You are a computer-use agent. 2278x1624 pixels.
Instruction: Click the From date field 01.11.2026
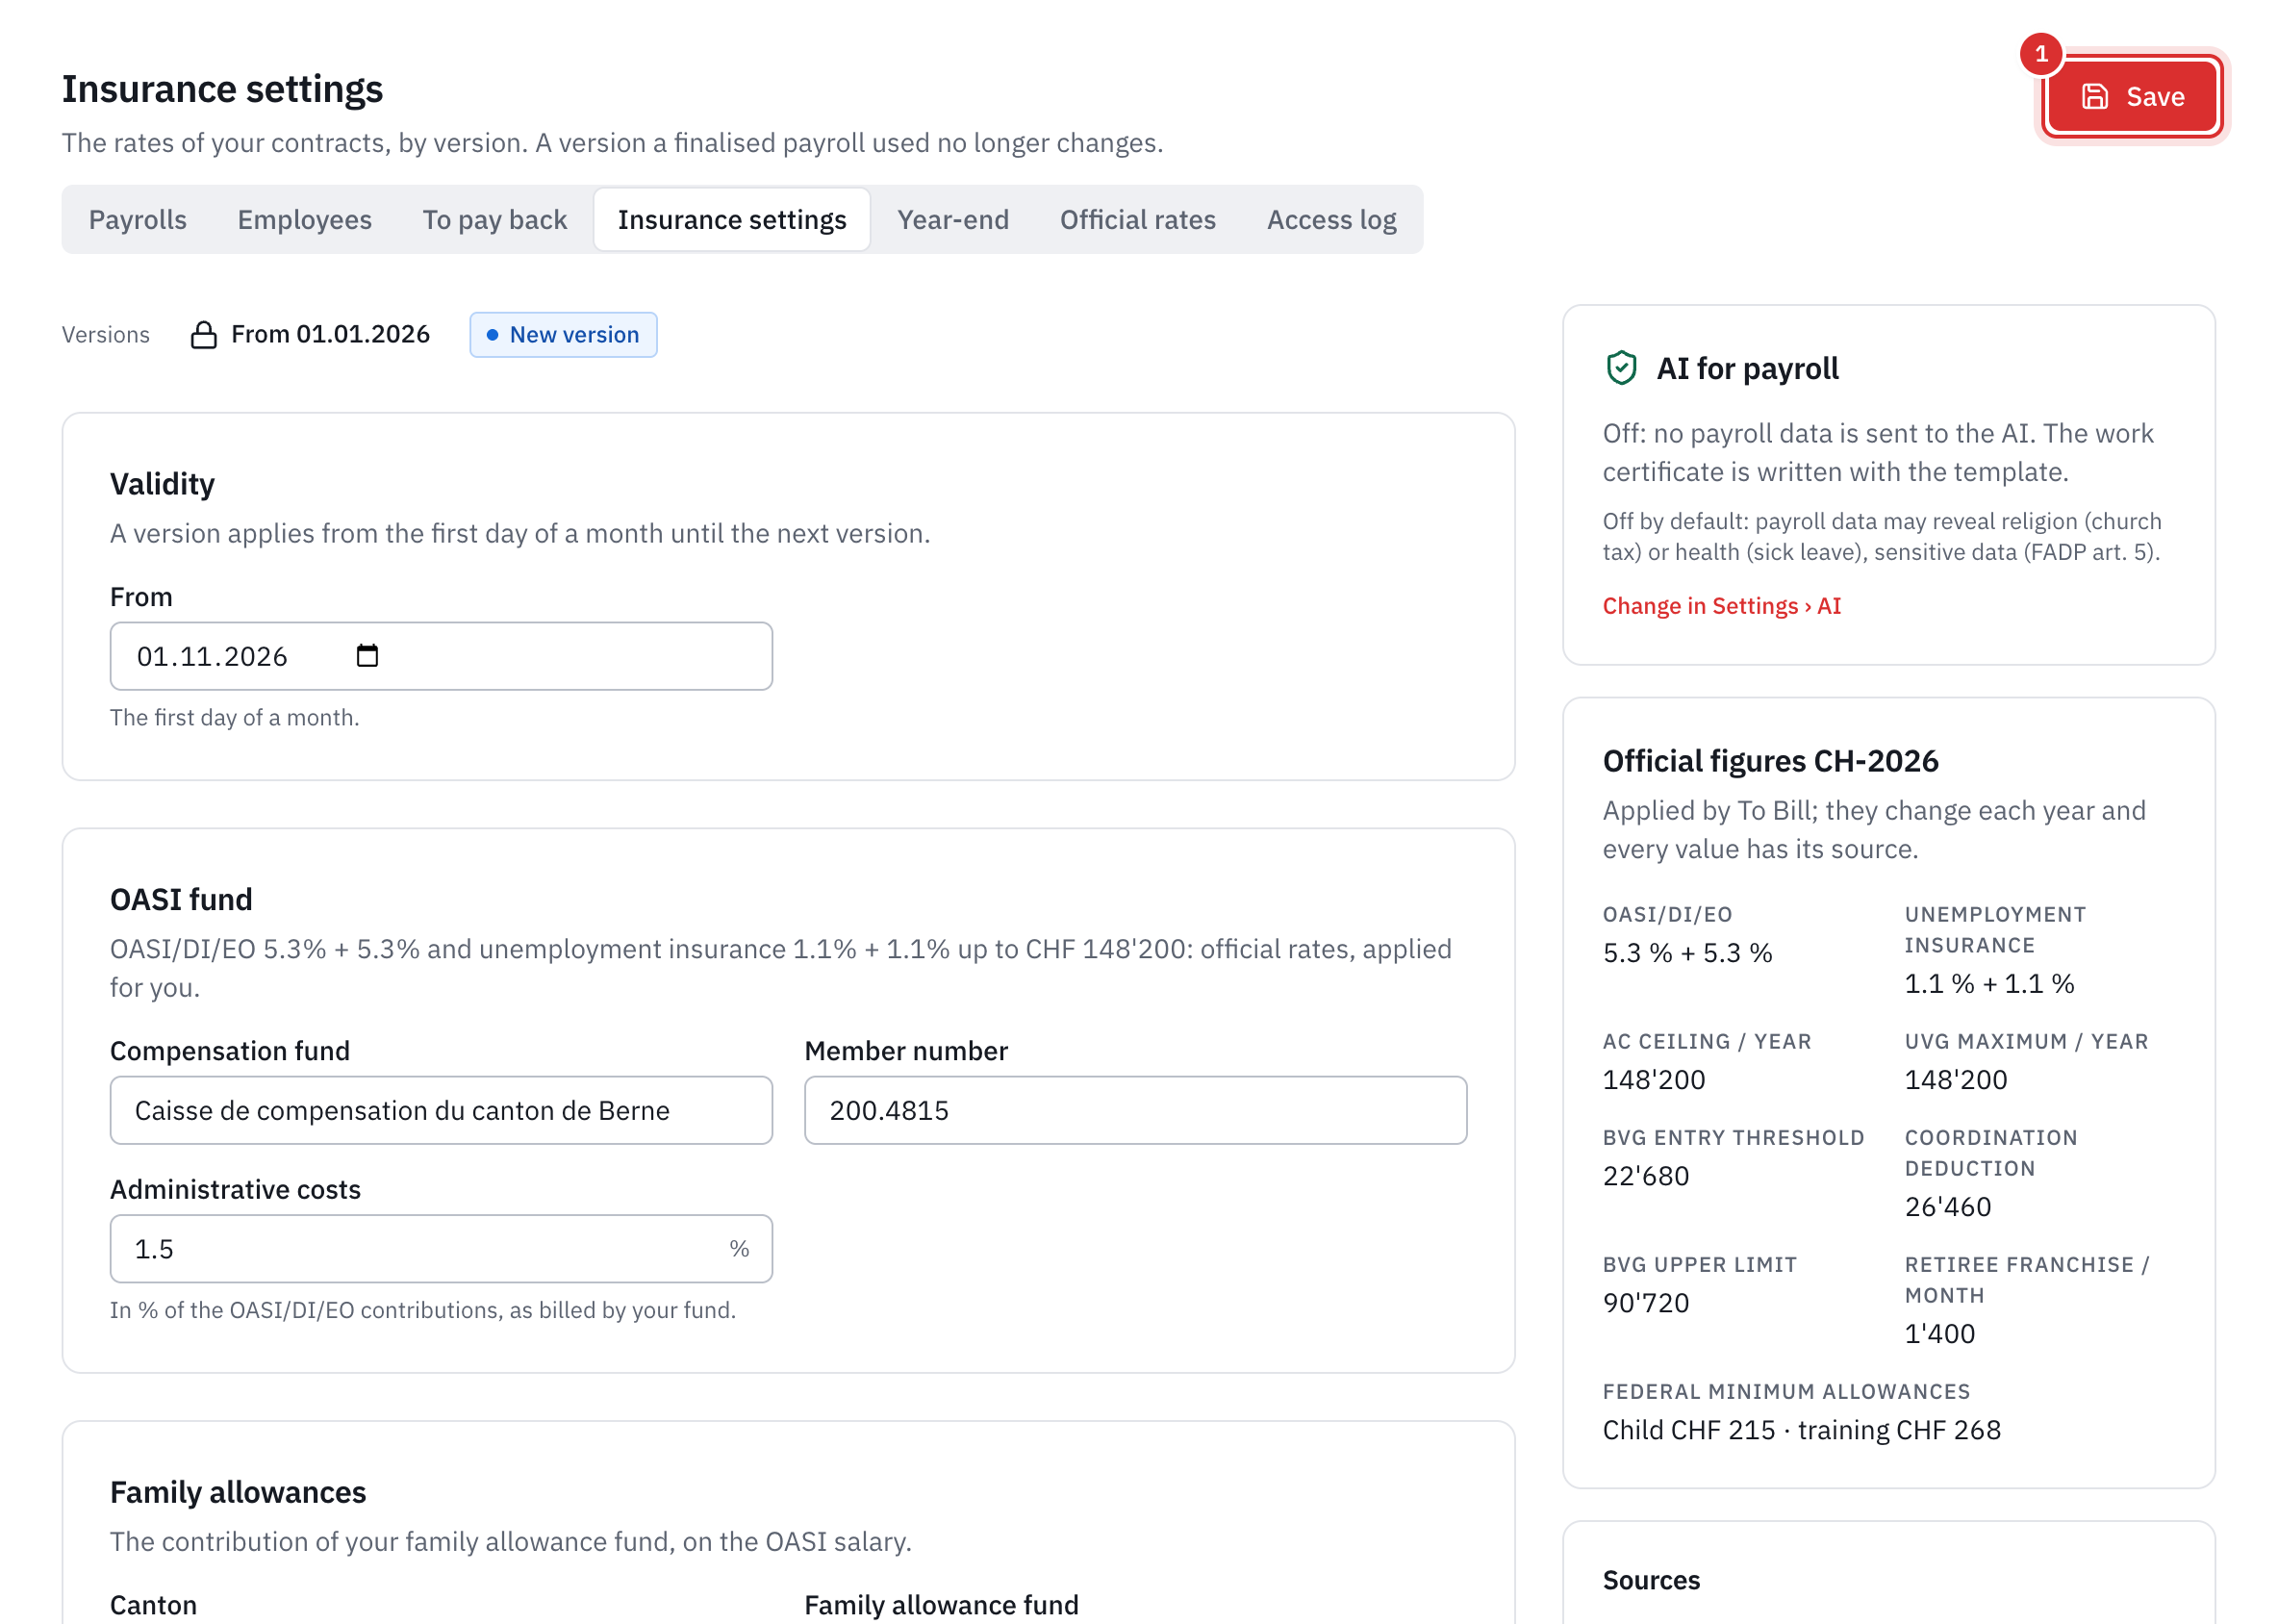tap(441, 655)
